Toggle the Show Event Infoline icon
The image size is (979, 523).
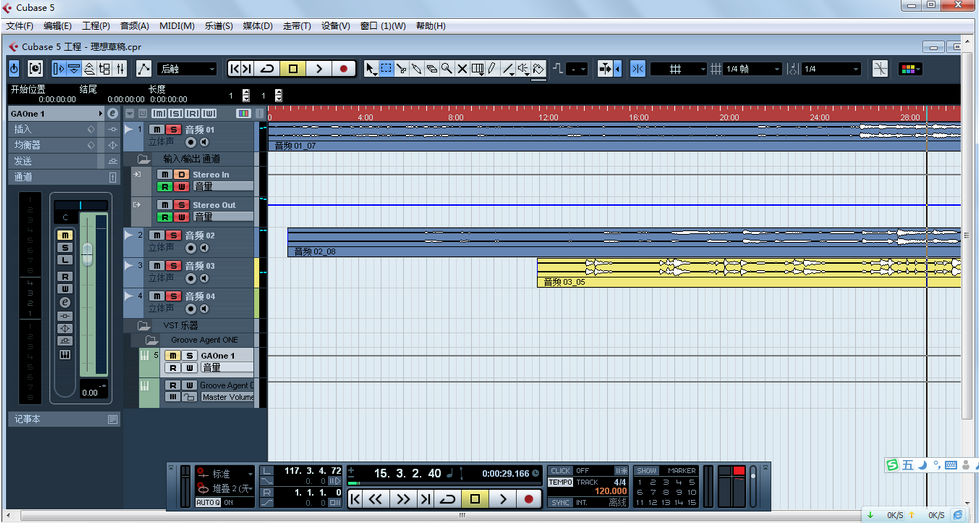coord(74,68)
